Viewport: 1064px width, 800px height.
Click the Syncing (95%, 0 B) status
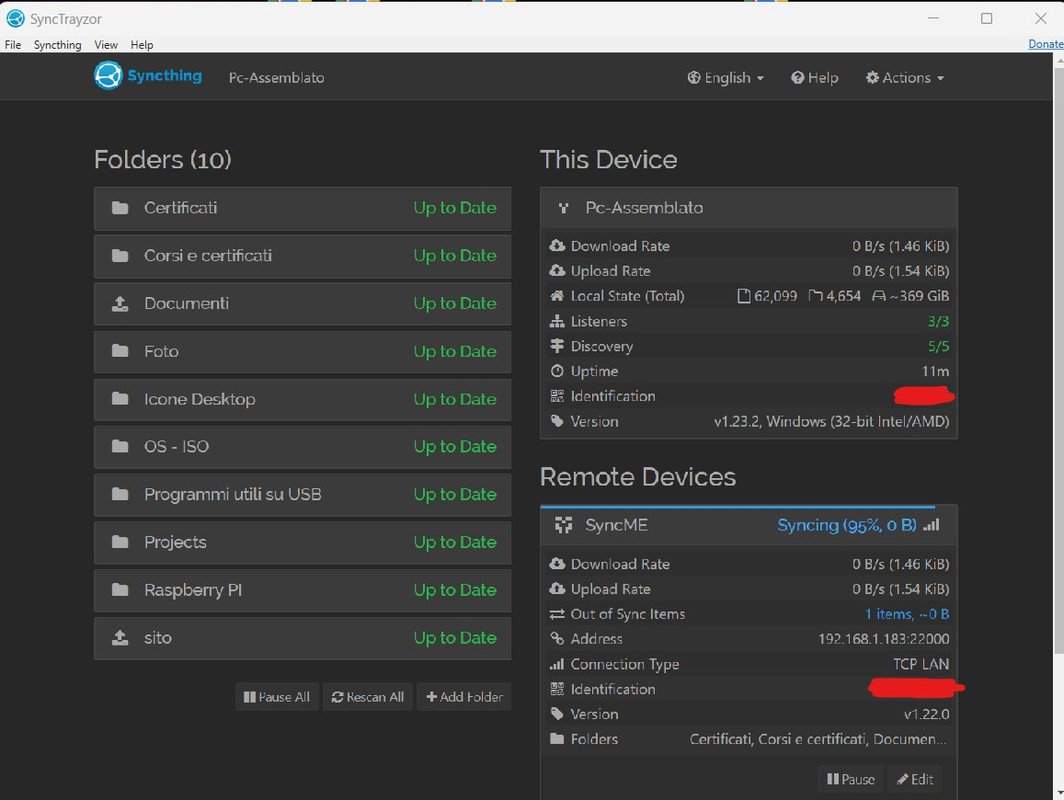tap(847, 525)
